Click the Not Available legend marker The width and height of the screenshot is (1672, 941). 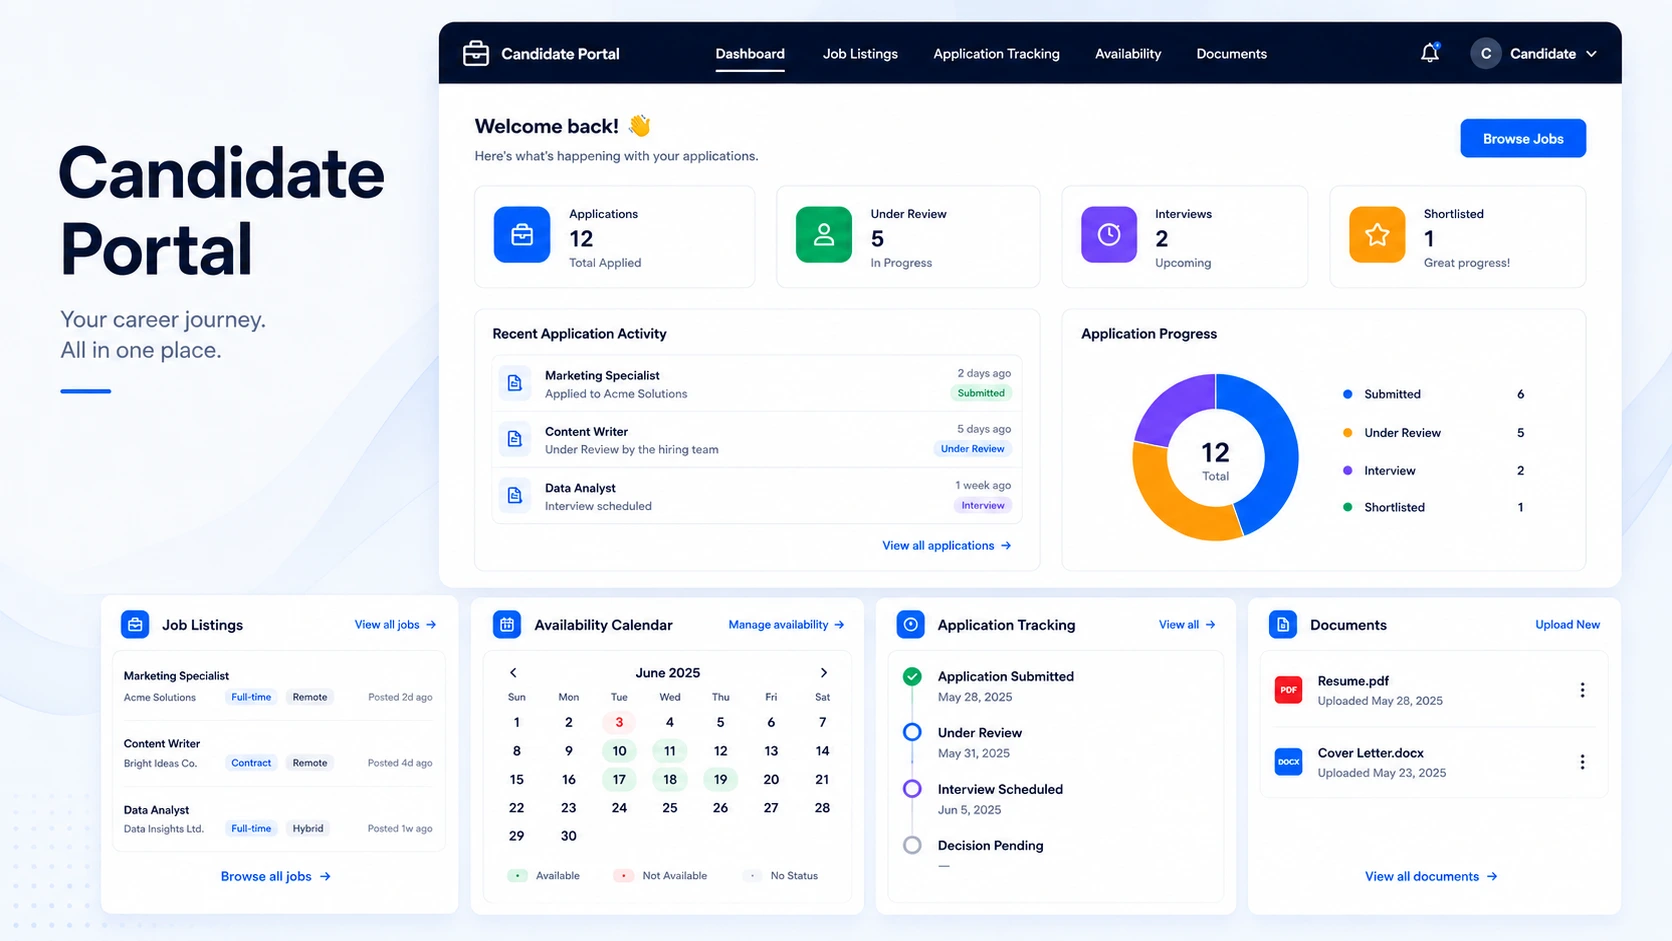click(623, 876)
